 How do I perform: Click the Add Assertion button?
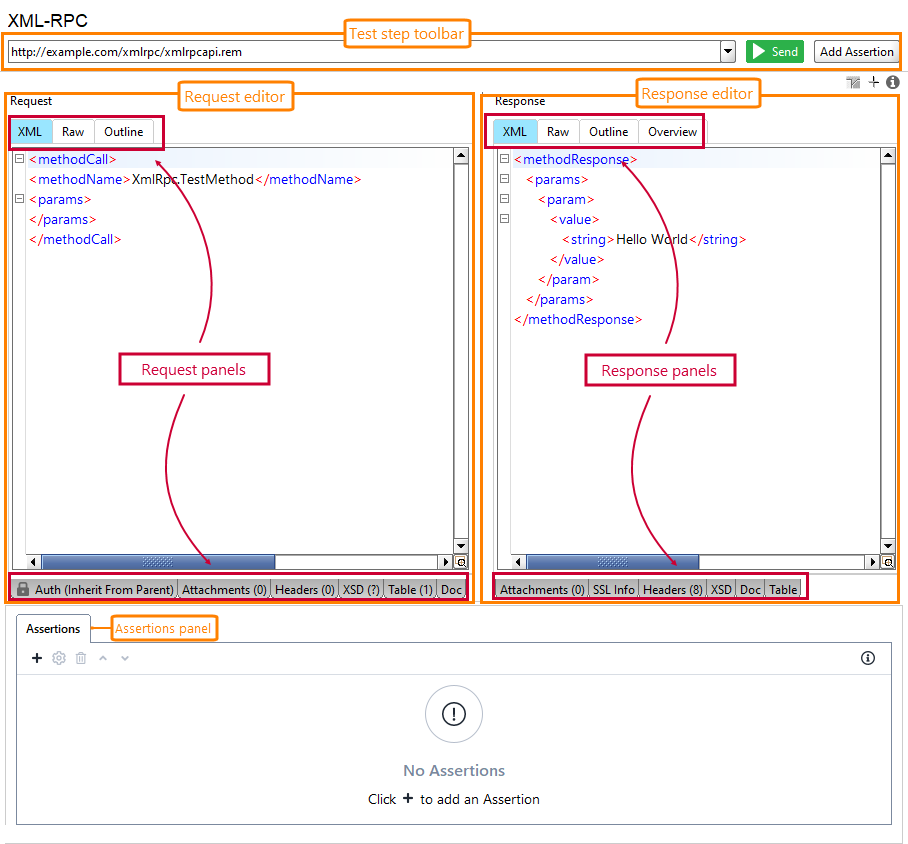(x=856, y=52)
